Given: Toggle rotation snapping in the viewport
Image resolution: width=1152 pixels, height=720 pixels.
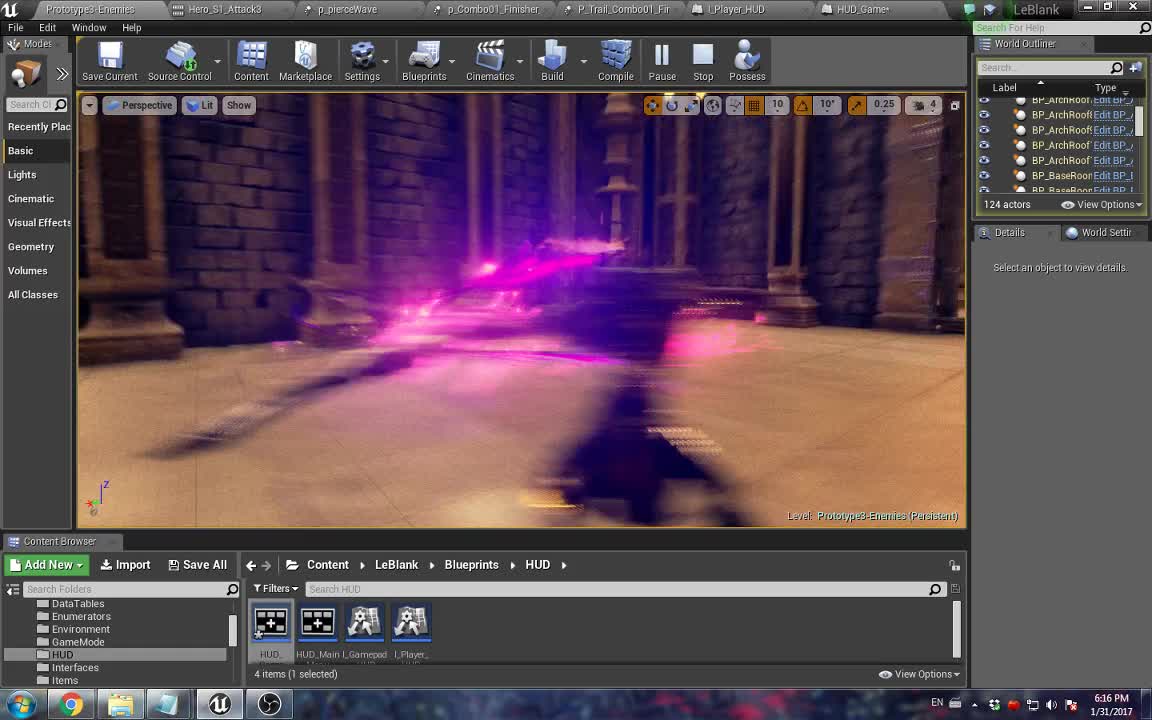Looking at the screenshot, I should 800,104.
